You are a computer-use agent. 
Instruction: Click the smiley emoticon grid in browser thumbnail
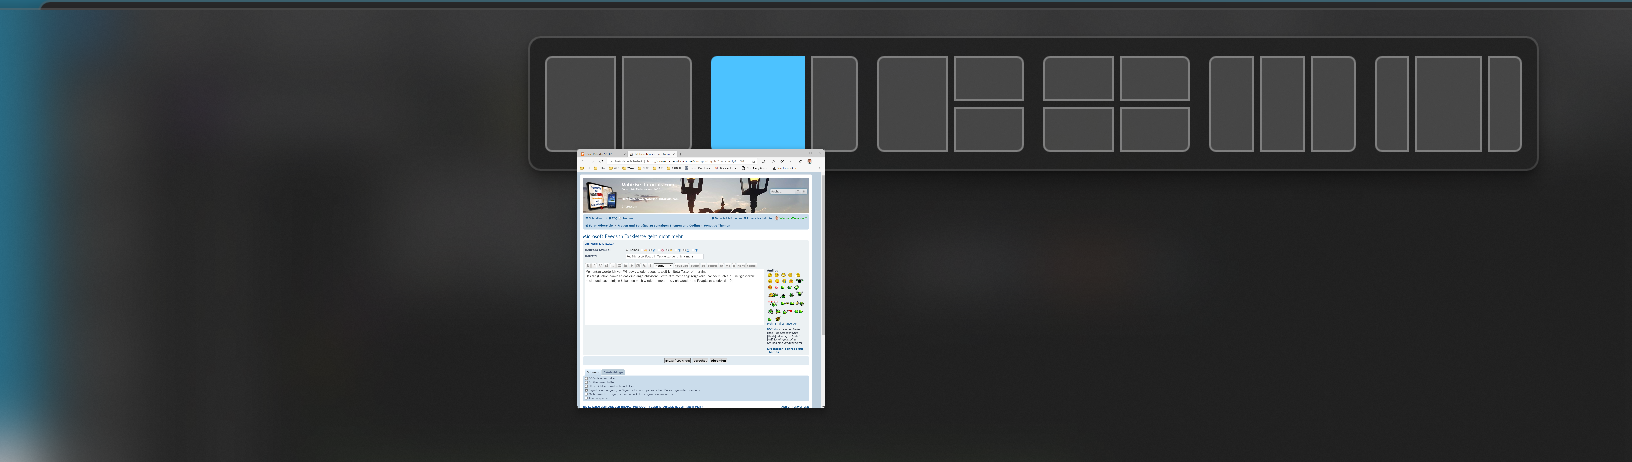tap(785, 296)
